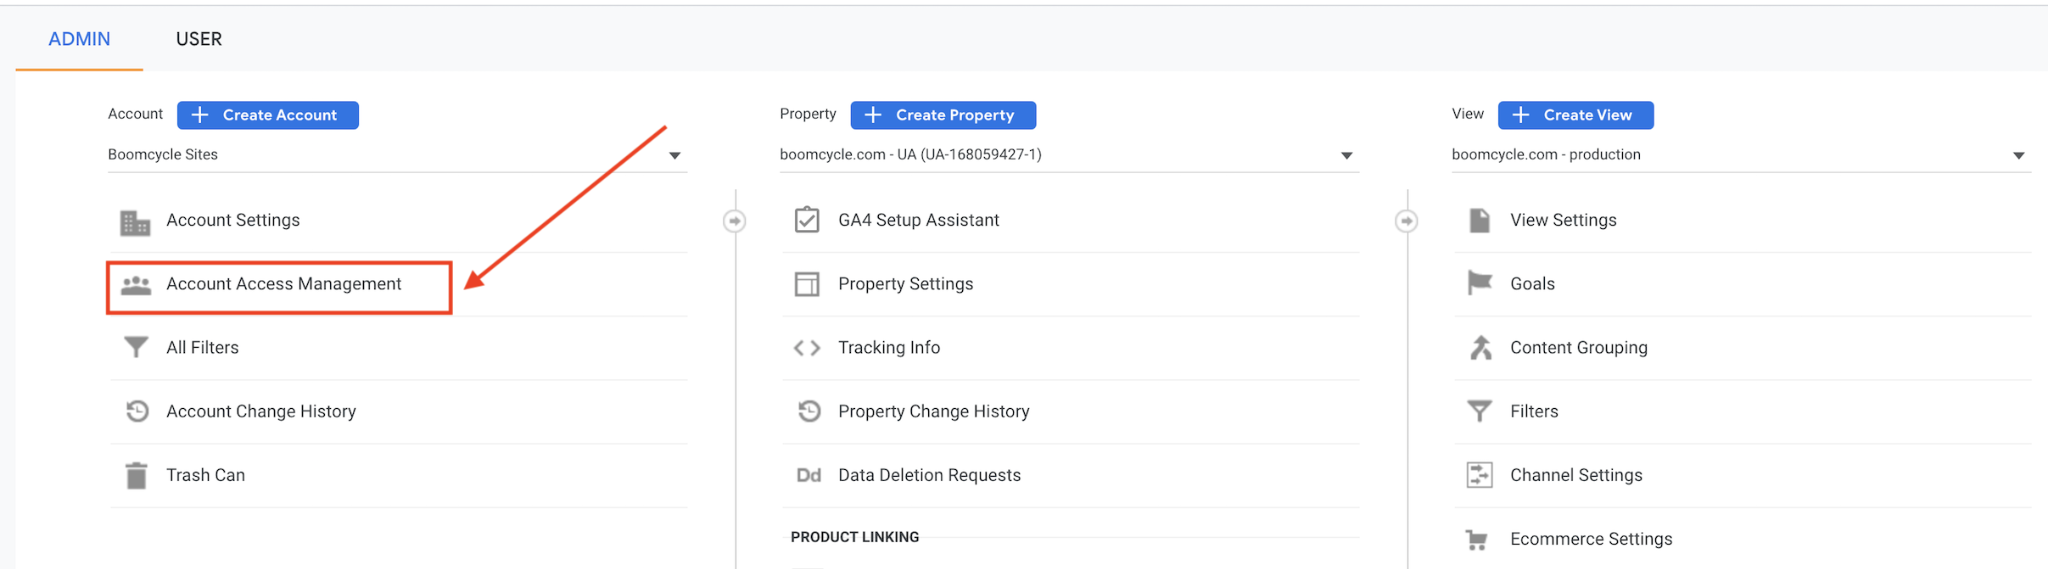2048x569 pixels.
Task: Click the Channel Settings icon
Action: pyautogui.click(x=1479, y=475)
